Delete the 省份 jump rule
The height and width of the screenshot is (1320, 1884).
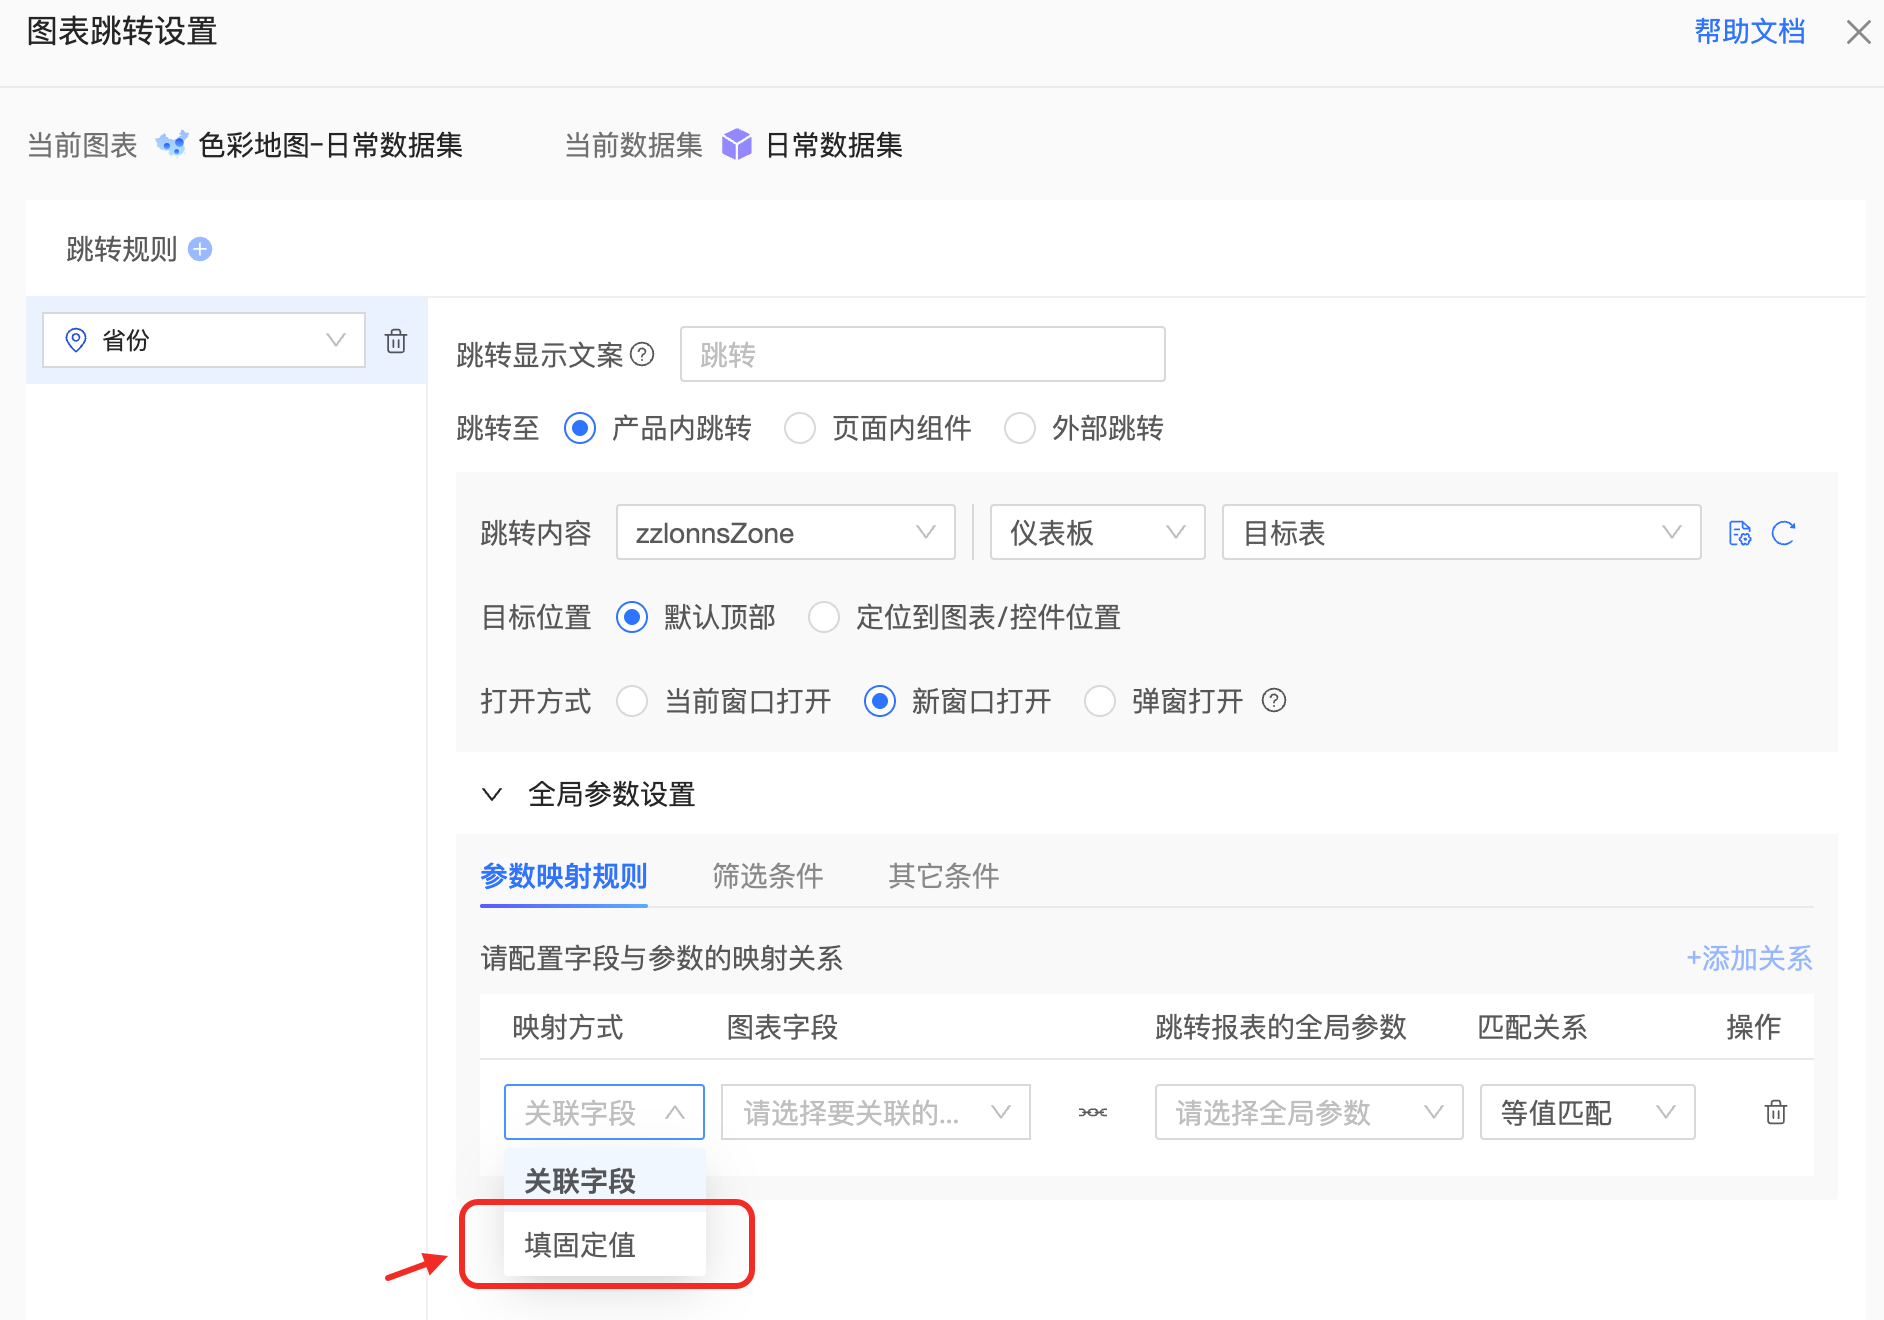[x=396, y=341]
